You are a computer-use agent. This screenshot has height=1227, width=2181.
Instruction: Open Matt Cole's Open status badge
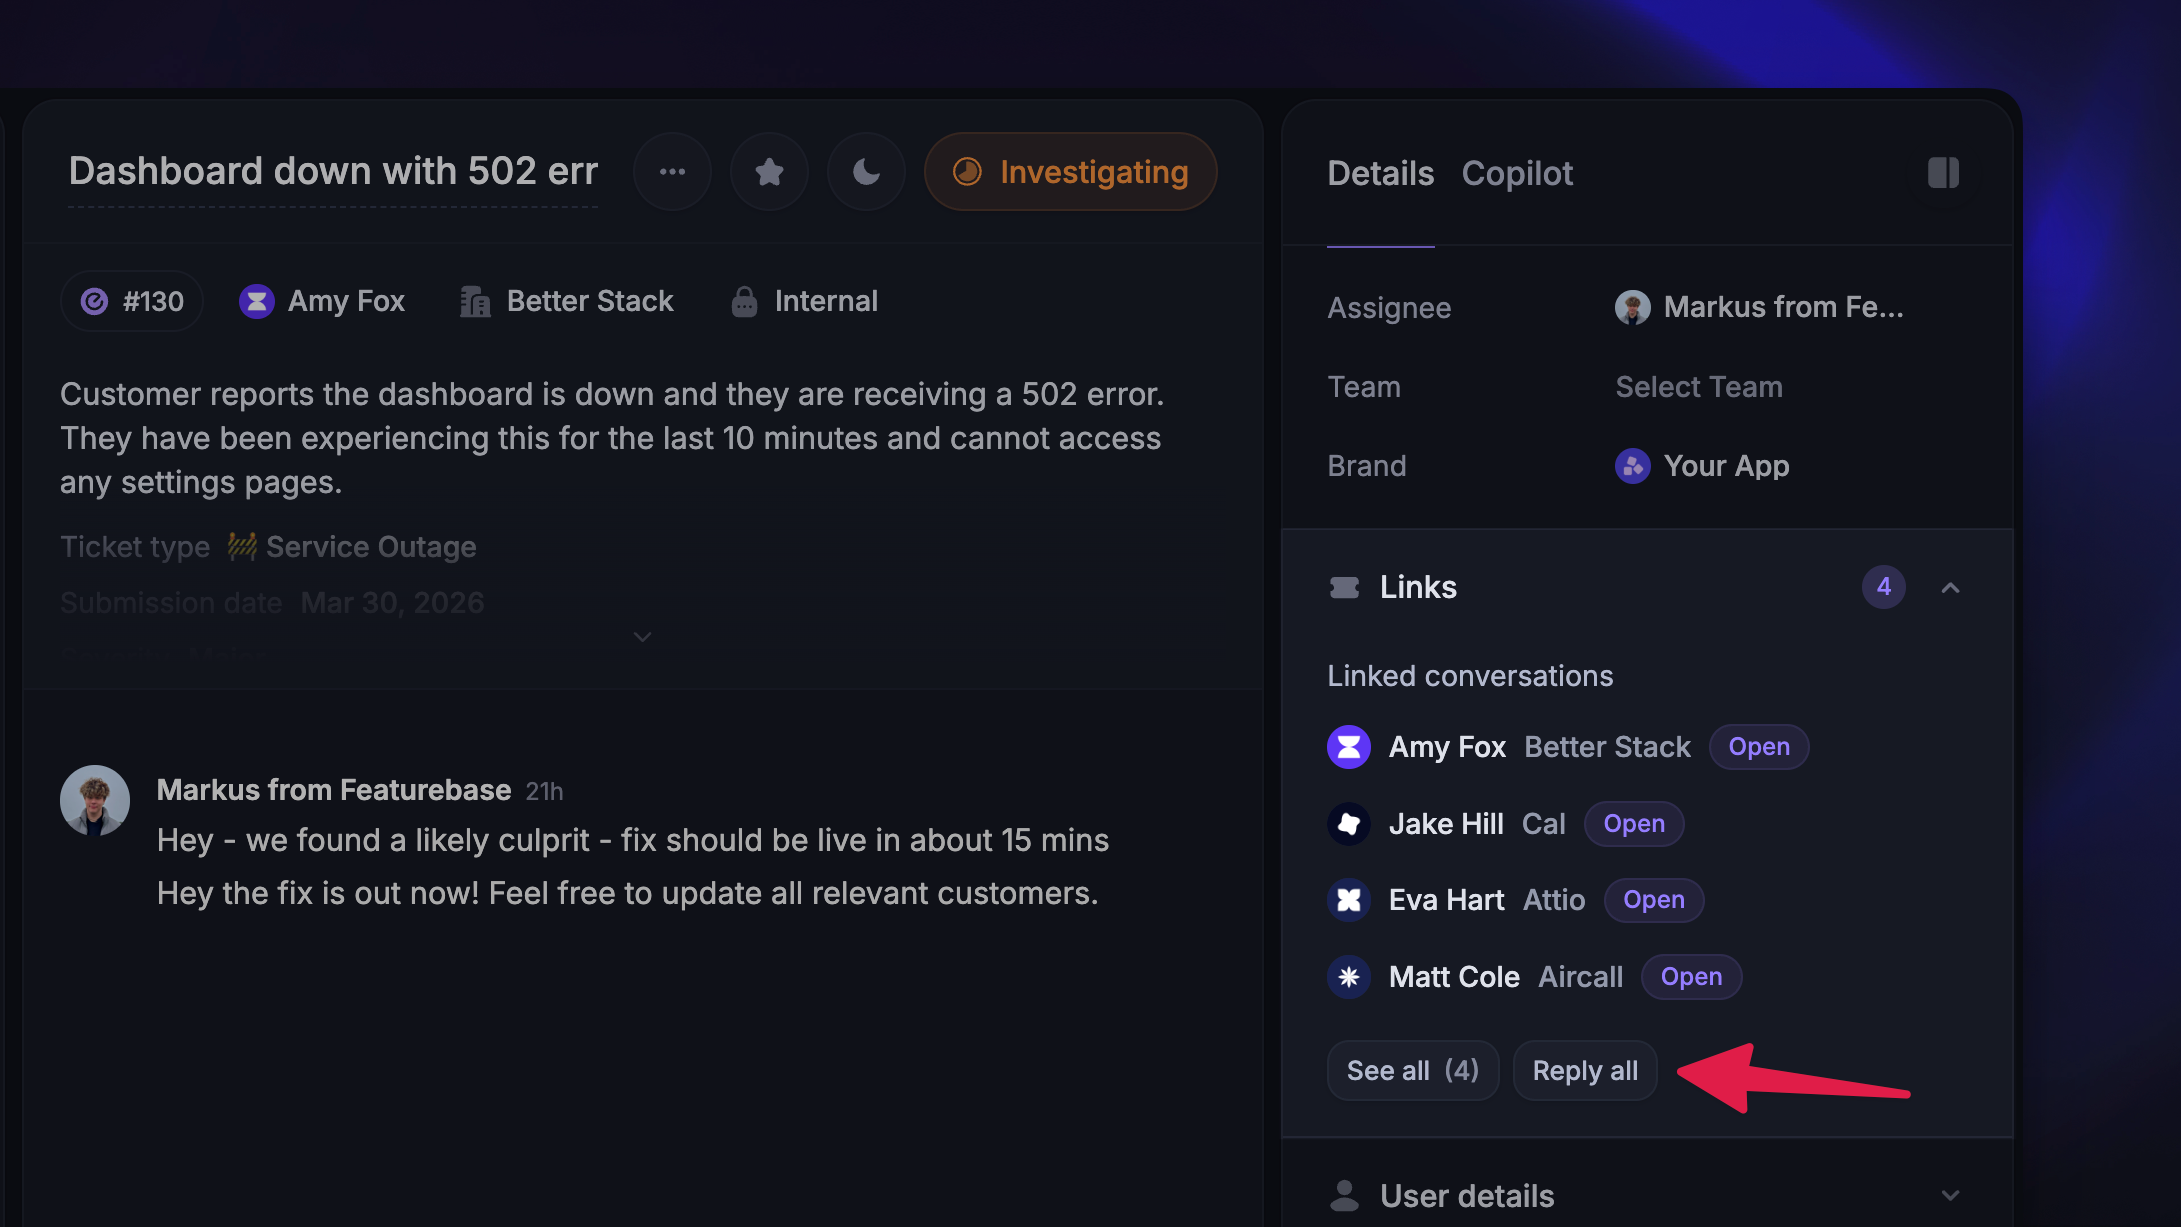pyautogui.click(x=1691, y=977)
